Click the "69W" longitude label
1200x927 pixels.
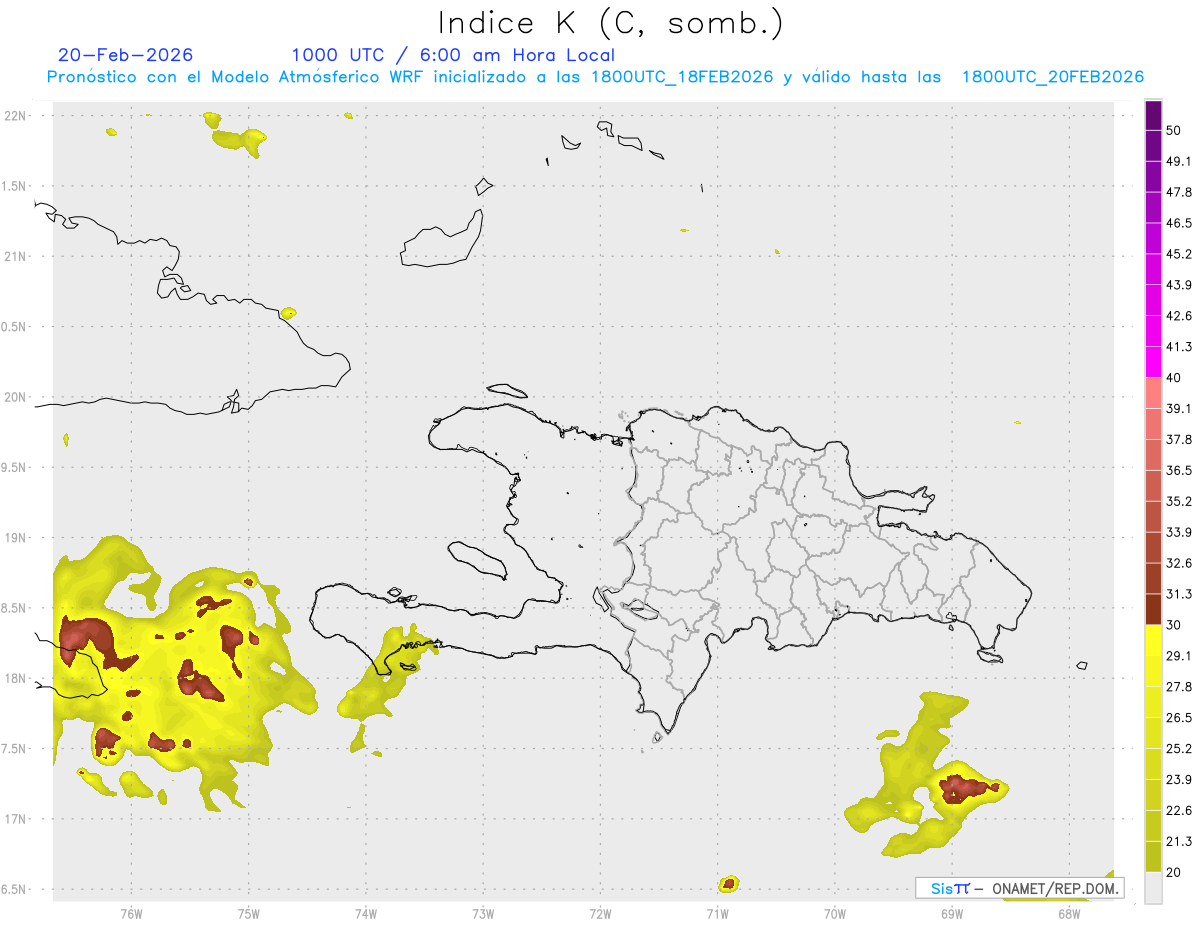(x=952, y=914)
